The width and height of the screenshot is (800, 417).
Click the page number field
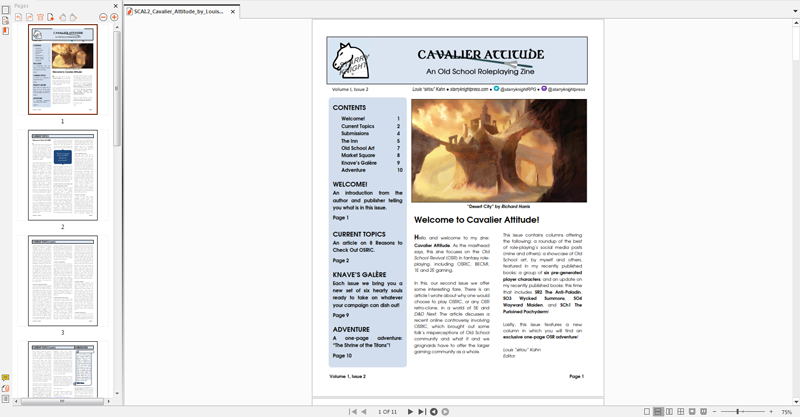(x=388, y=411)
